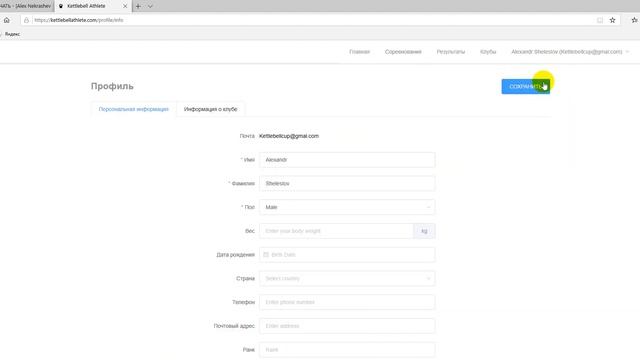Image resolution: width=640 pixels, height=360 pixels.
Task: Click the Фамилия input field
Action: click(x=347, y=184)
